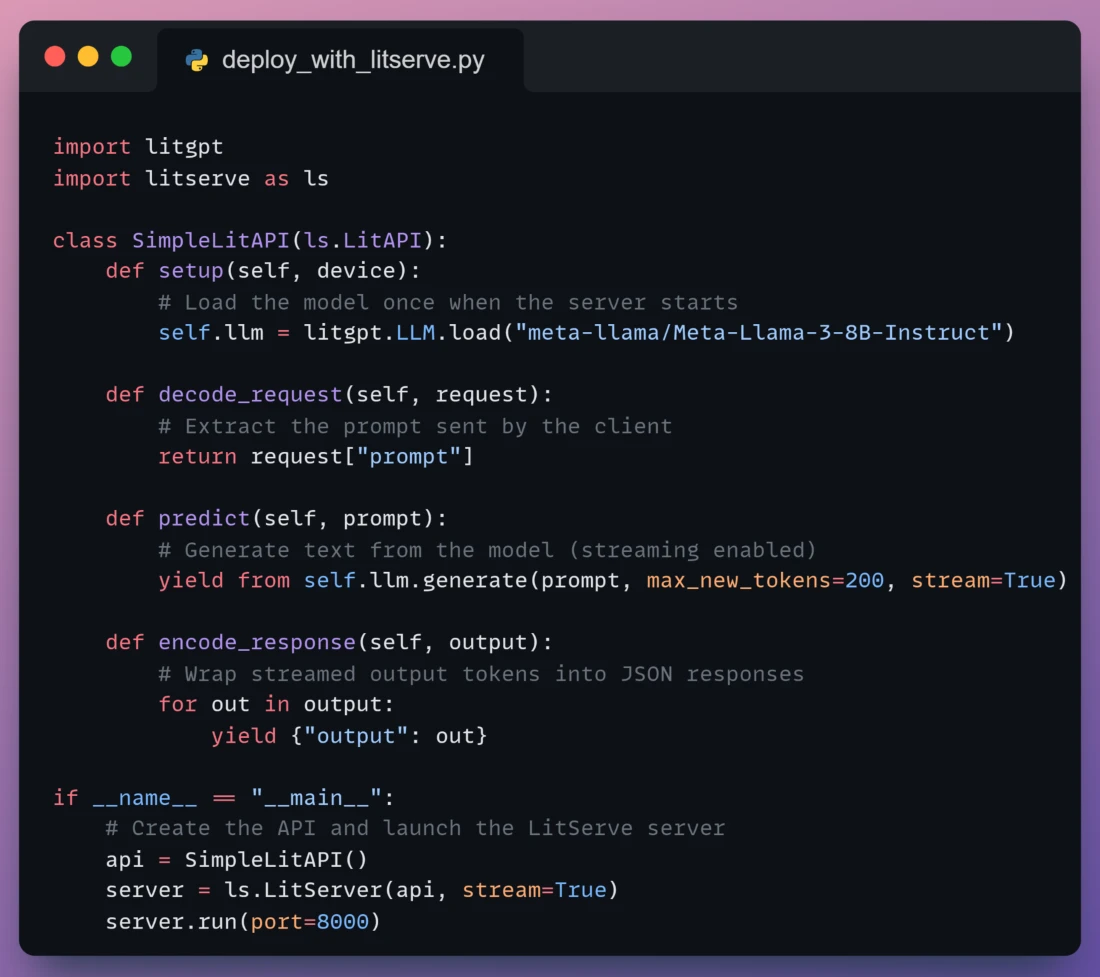1100x977 pixels.
Task: Click 'ls.LitServer' in the server assignment
Action: pos(303,890)
